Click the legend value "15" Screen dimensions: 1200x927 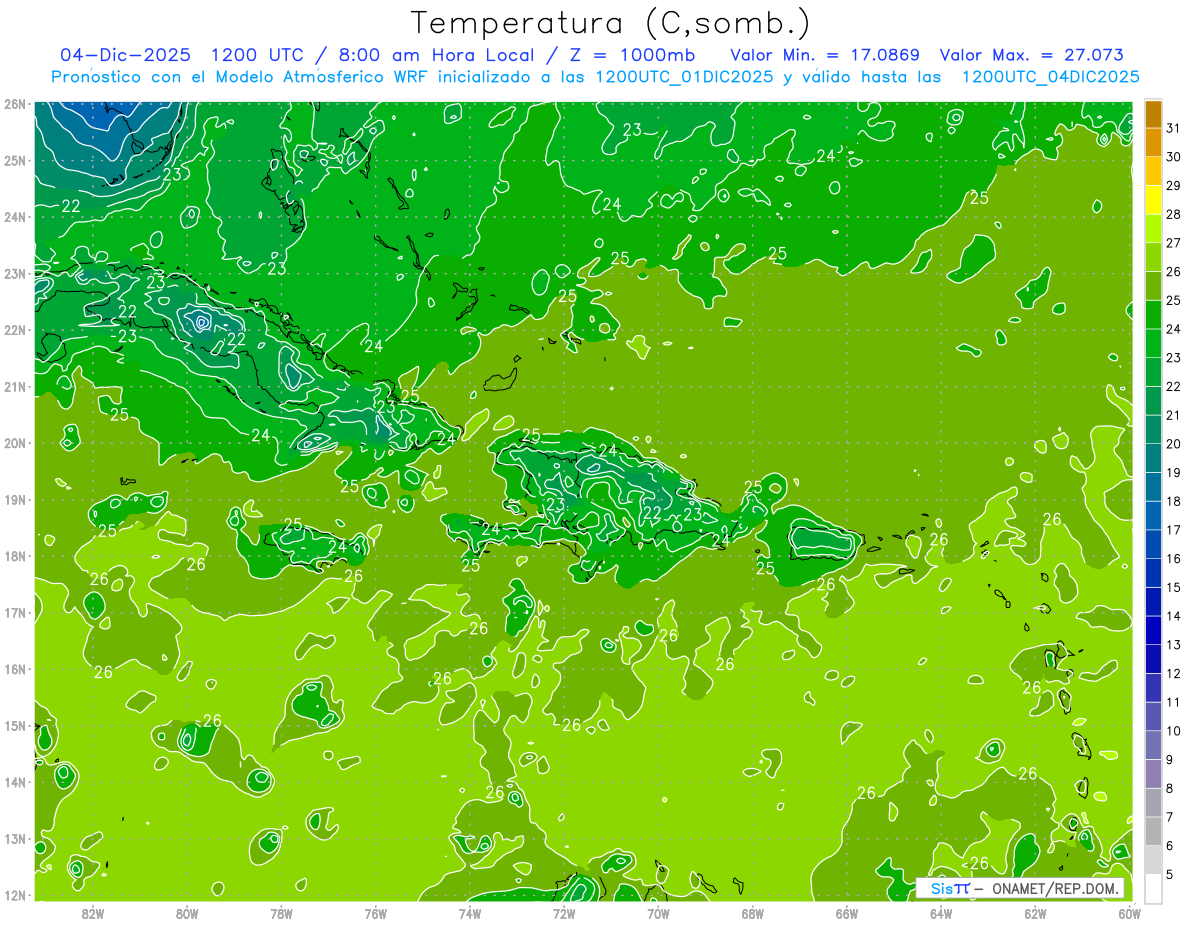tap(1174, 587)
